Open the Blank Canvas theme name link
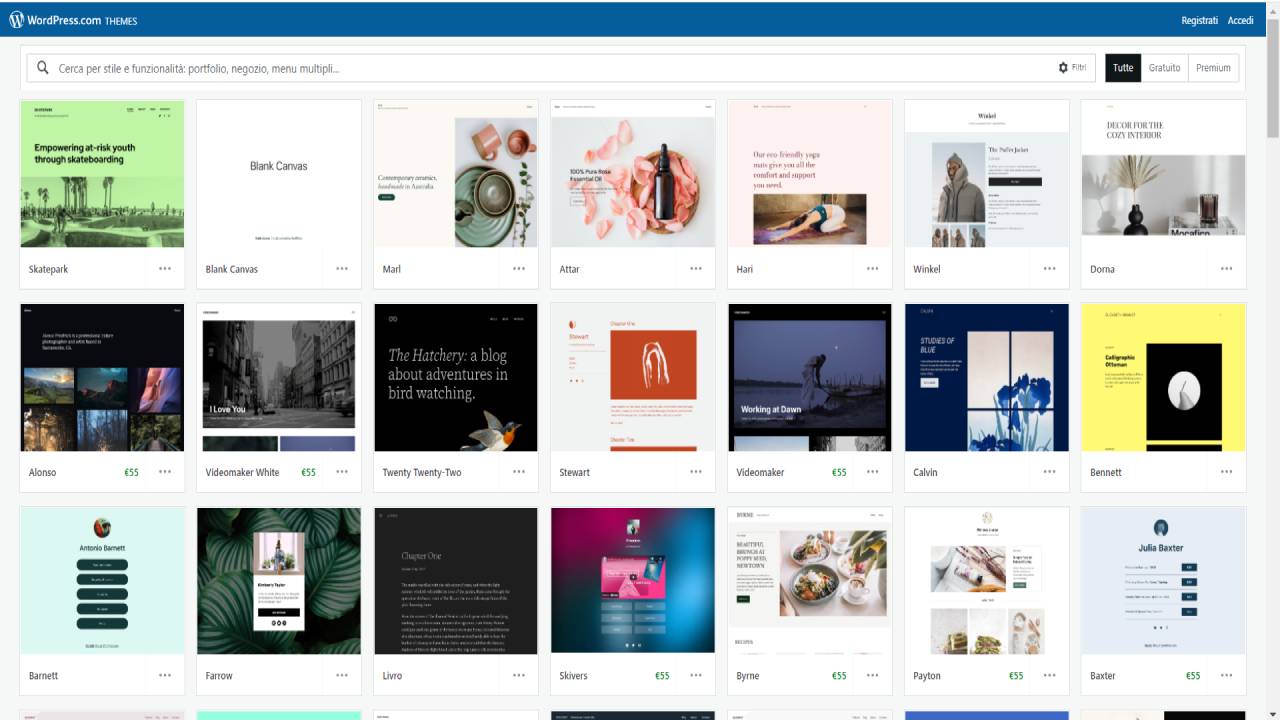 tap(231, 269)
